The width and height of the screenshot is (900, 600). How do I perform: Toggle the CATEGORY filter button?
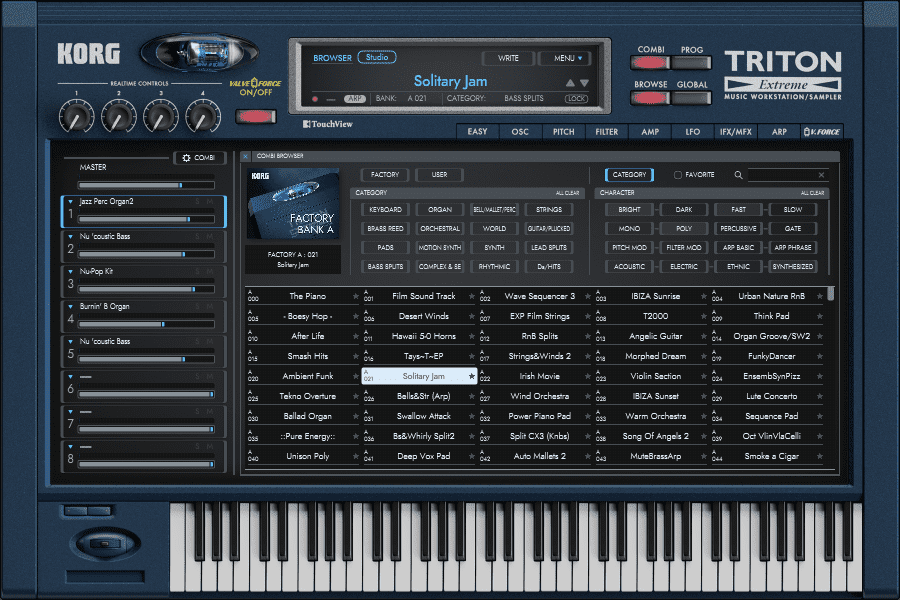[629, 175]
